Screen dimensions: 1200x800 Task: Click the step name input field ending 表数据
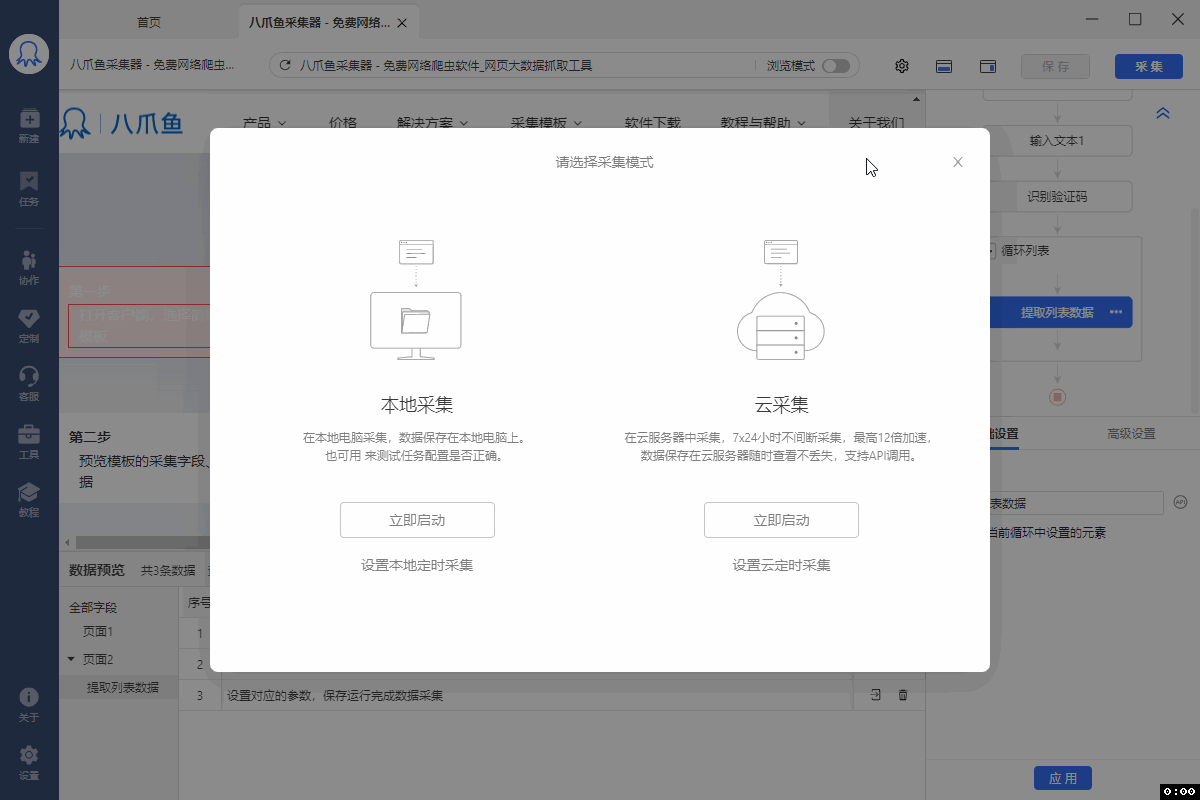(x=1076, y=503)
